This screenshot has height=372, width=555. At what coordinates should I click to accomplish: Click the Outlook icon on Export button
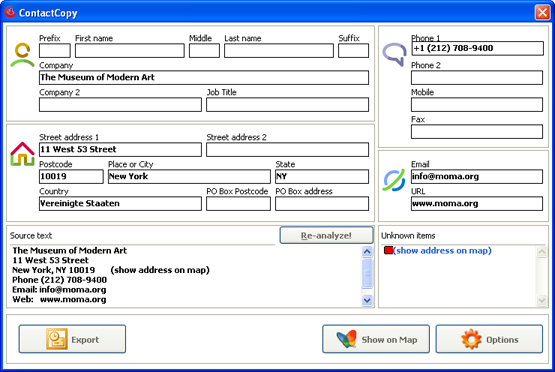(57, 339)
